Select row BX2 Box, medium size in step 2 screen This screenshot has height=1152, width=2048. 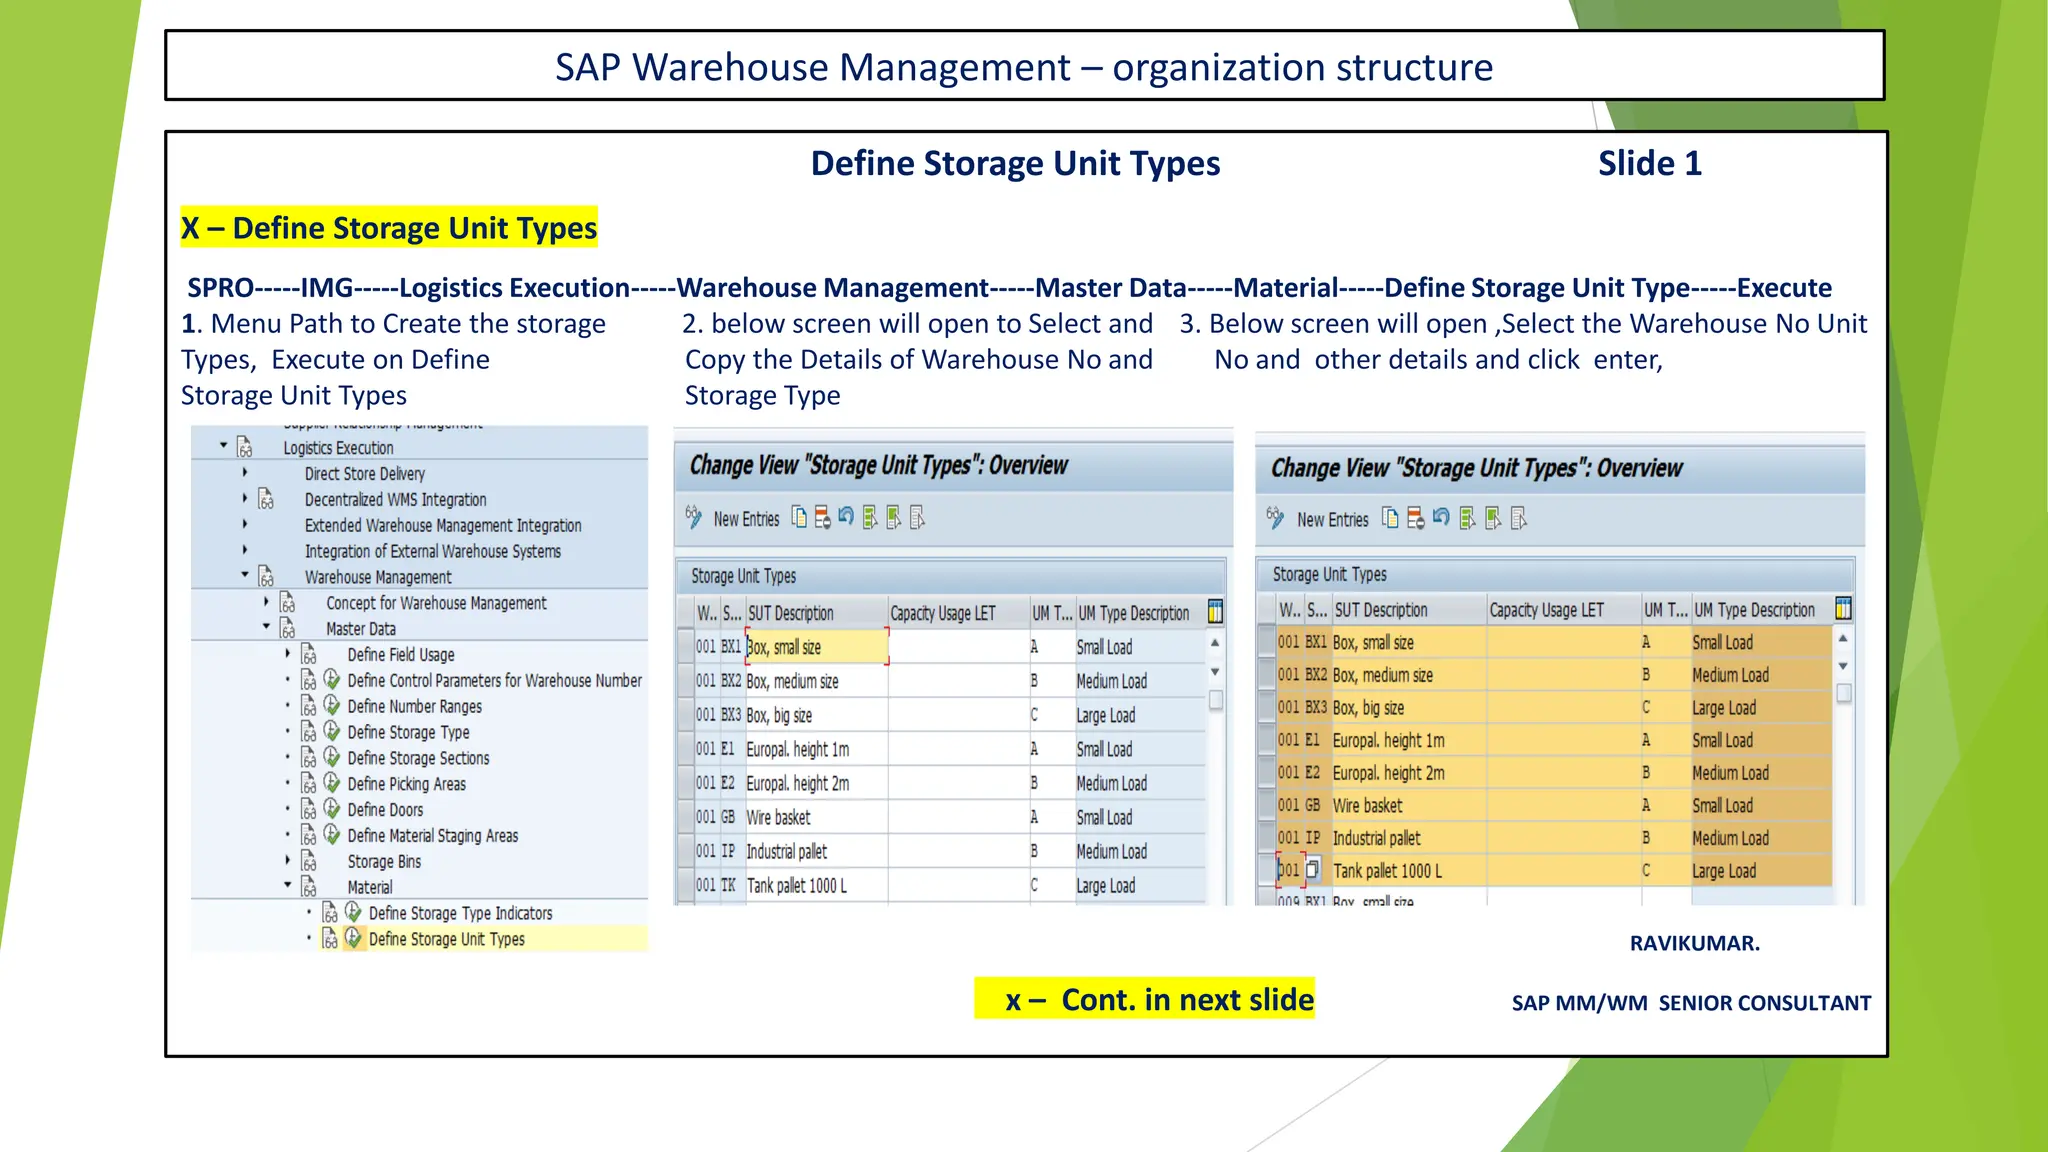[685, 681]
